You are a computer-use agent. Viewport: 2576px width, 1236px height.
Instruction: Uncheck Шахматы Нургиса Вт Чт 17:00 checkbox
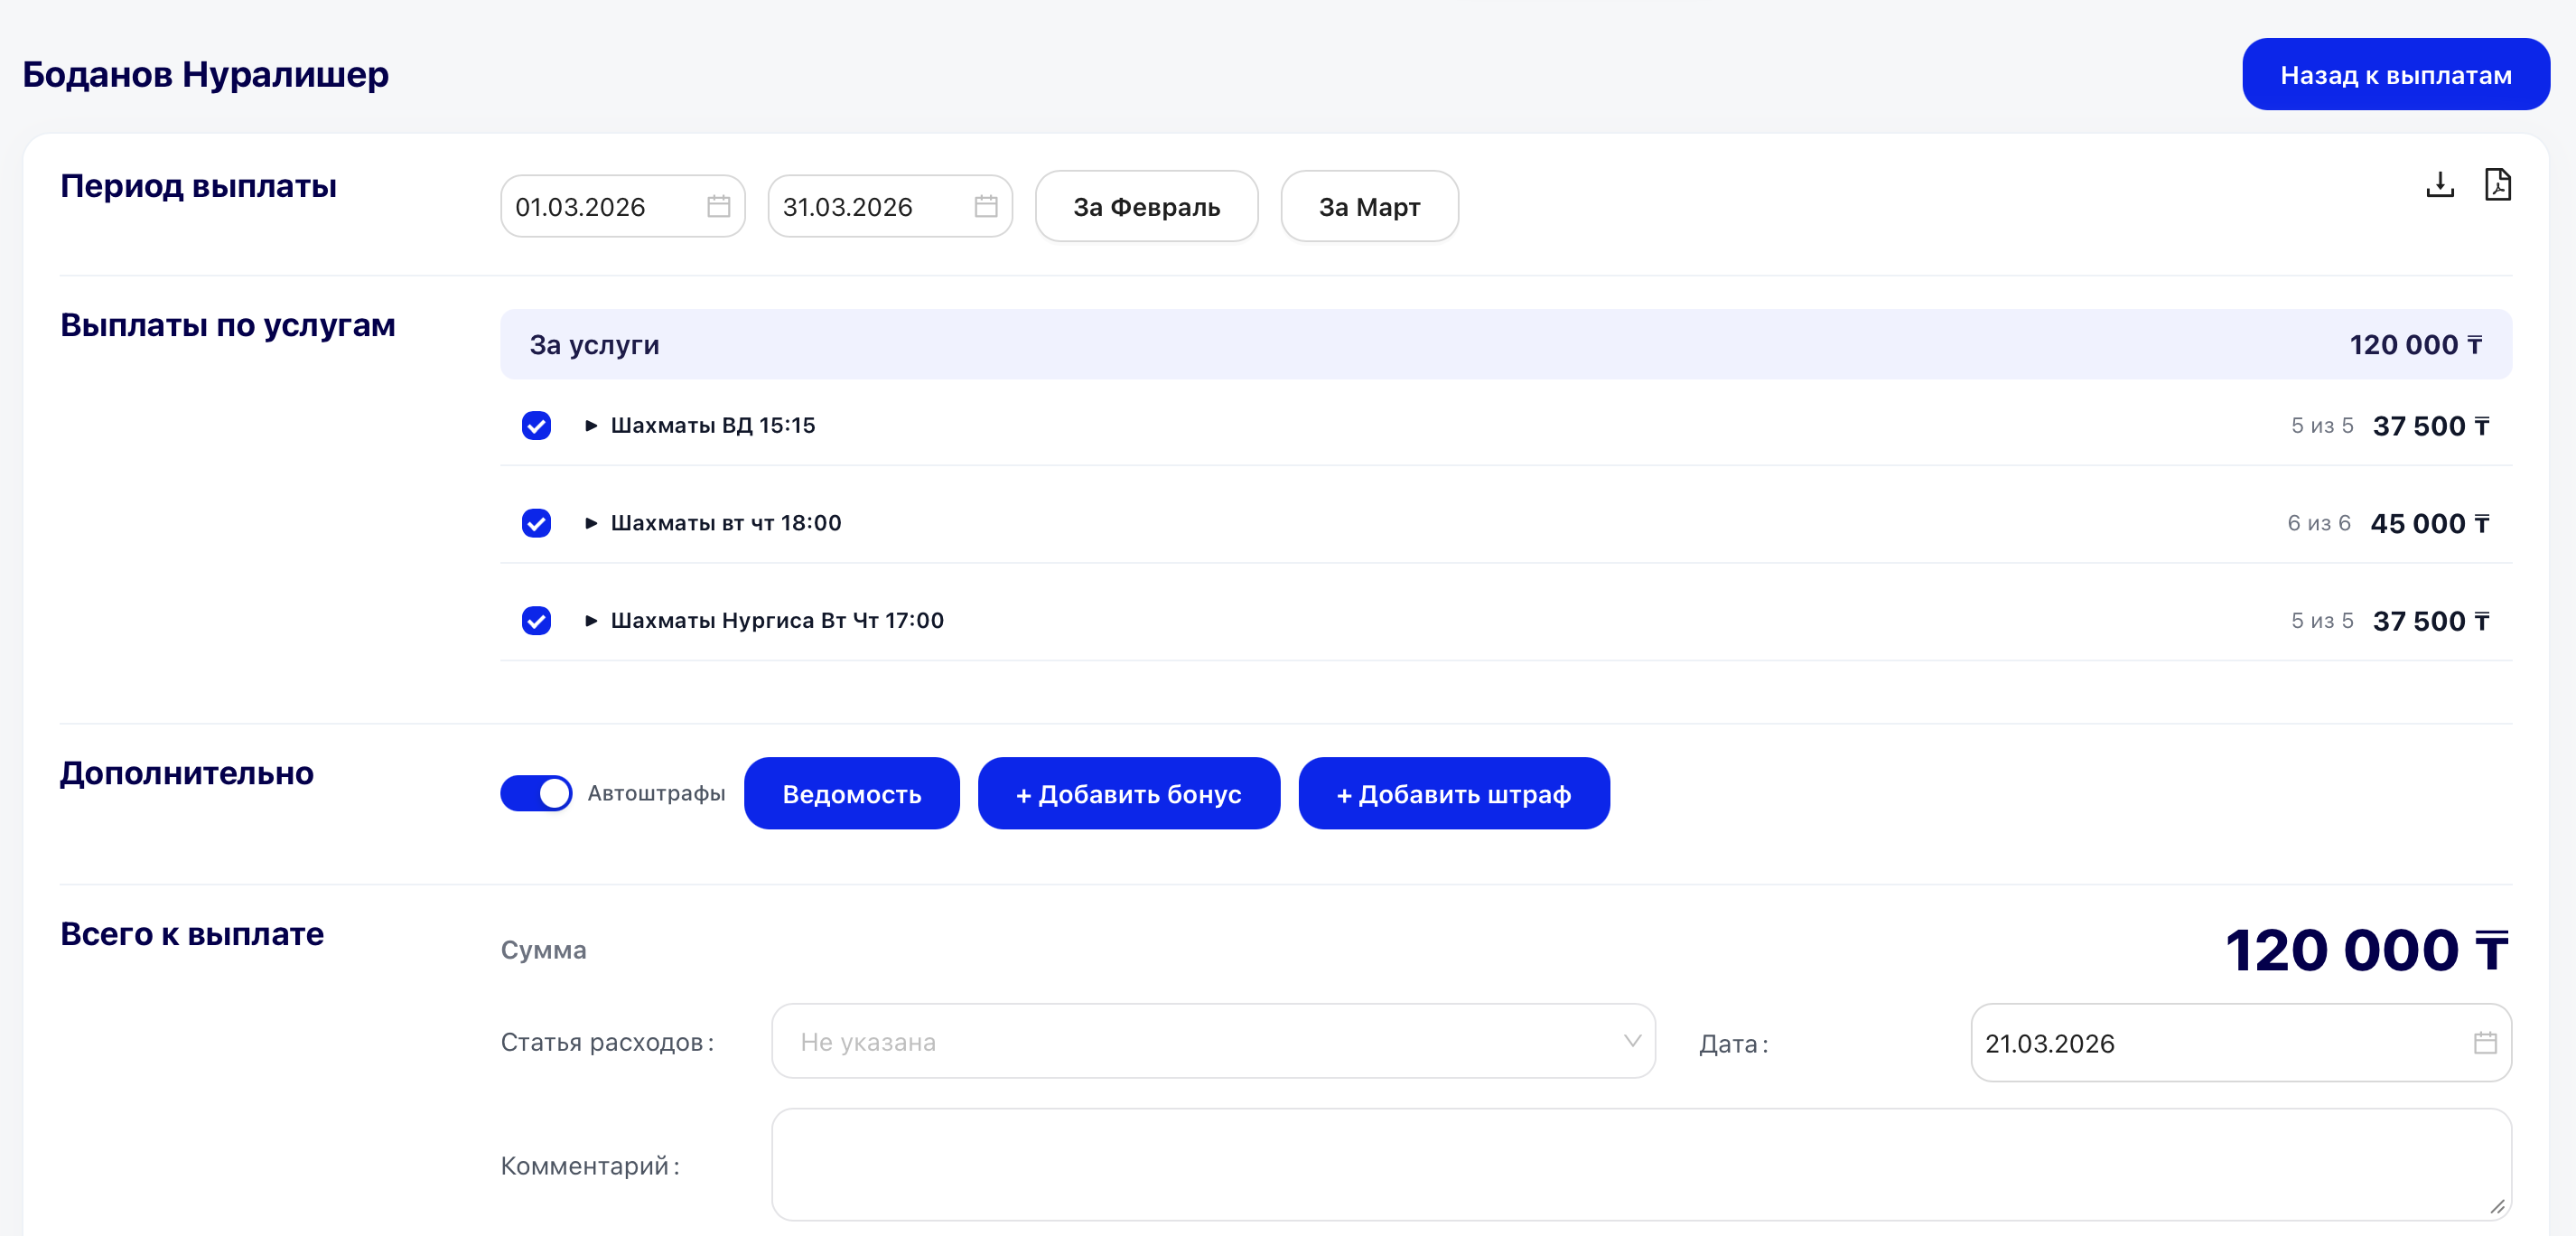[x=536, y=621]
